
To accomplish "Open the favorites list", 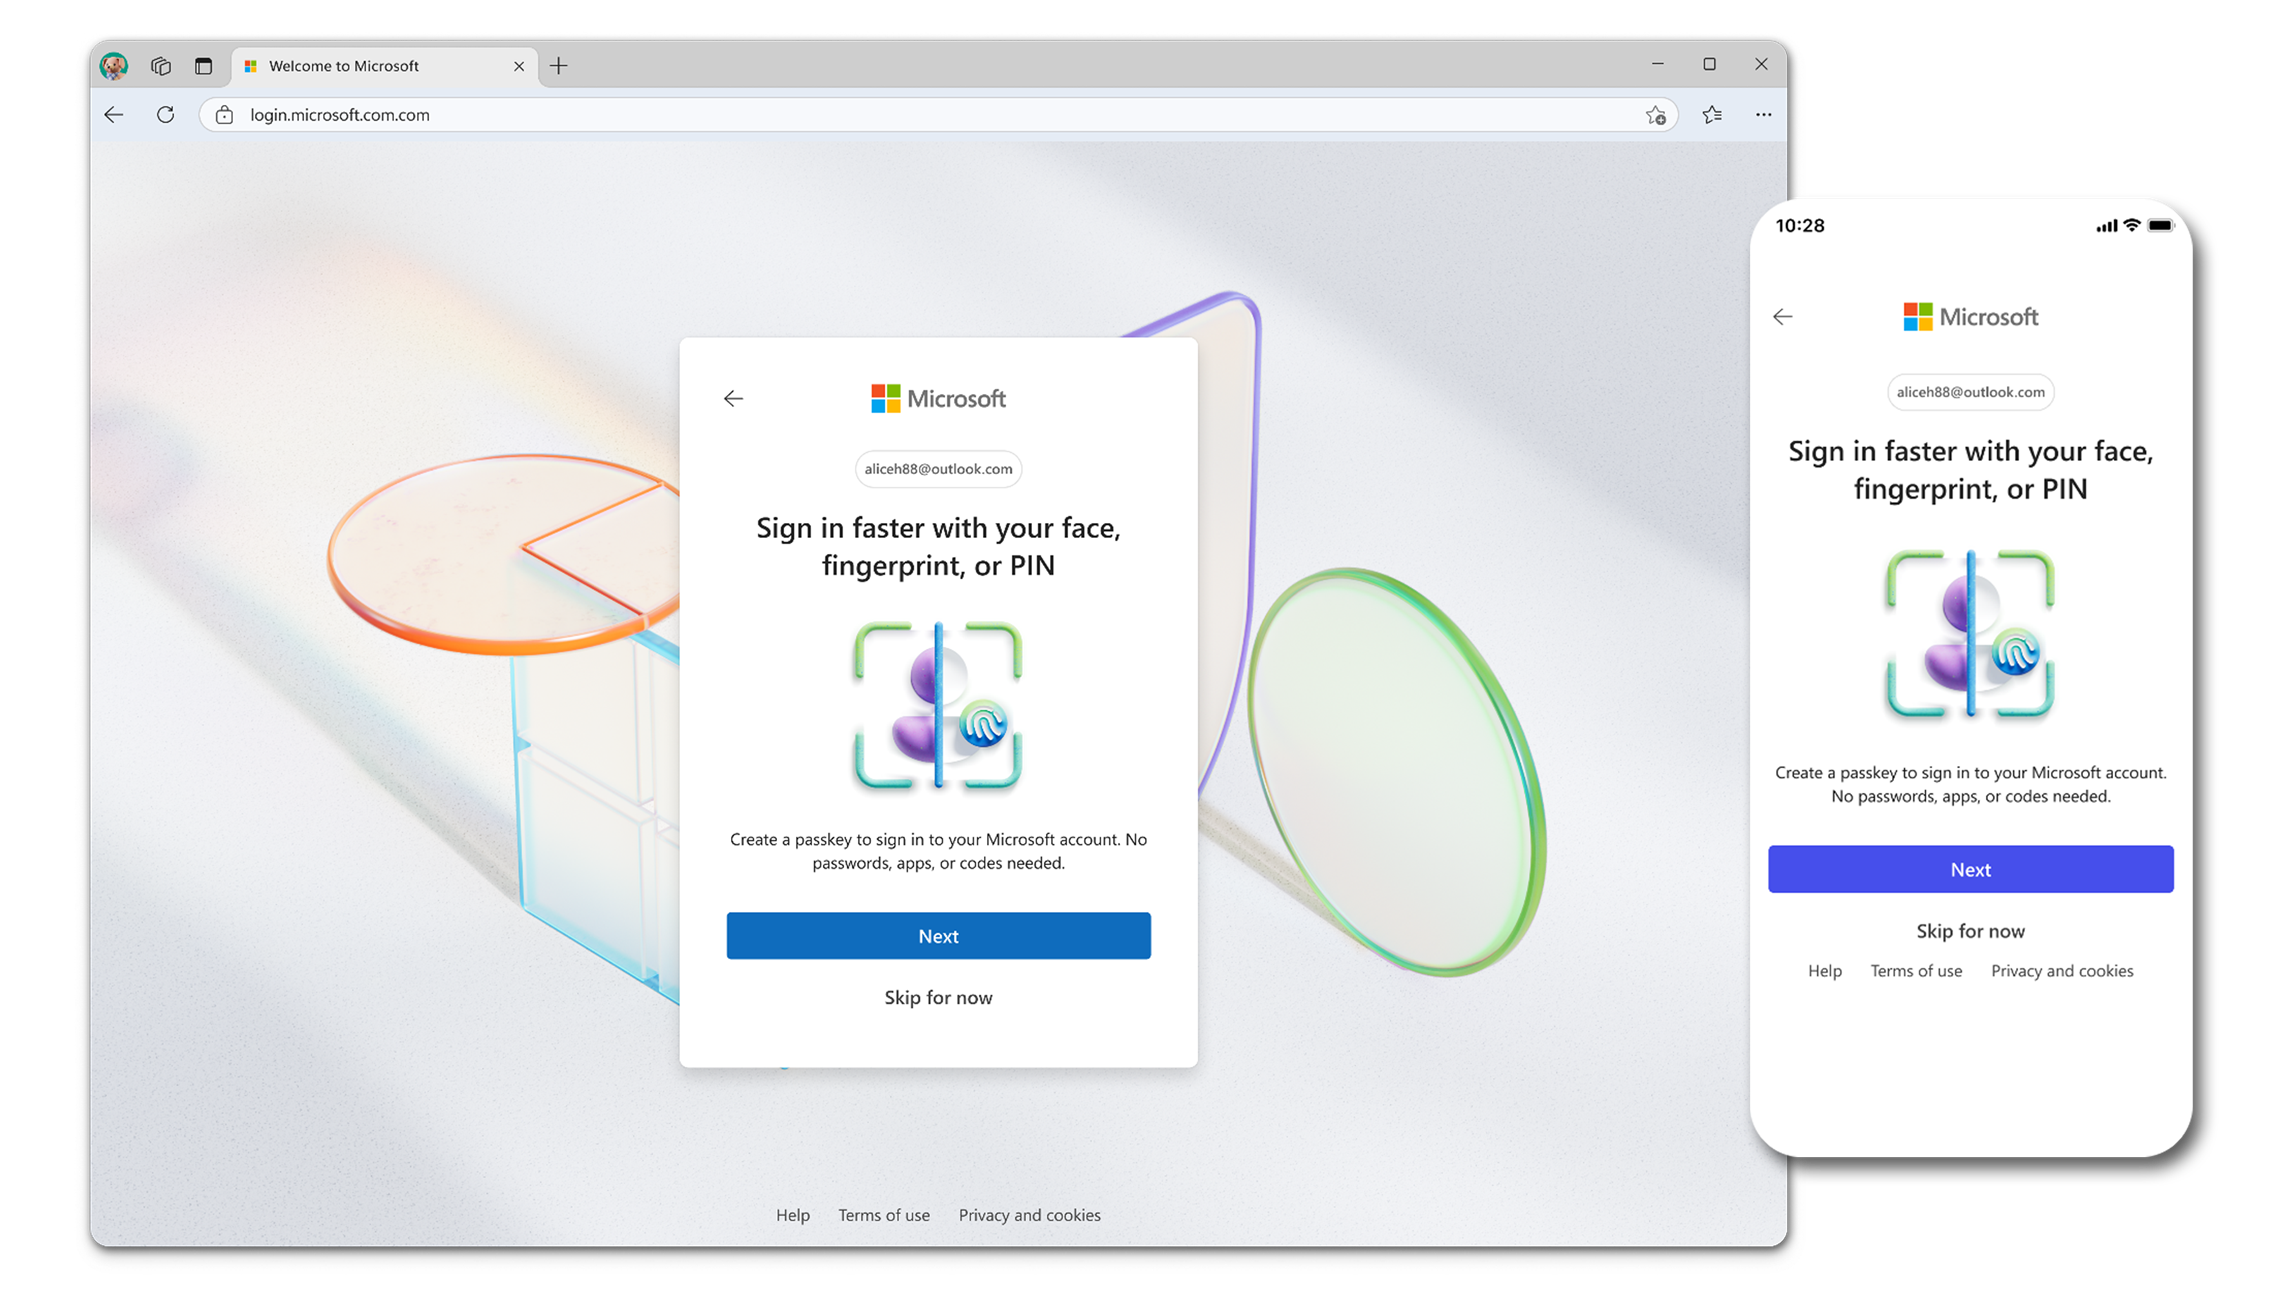I will (1712, 115).
